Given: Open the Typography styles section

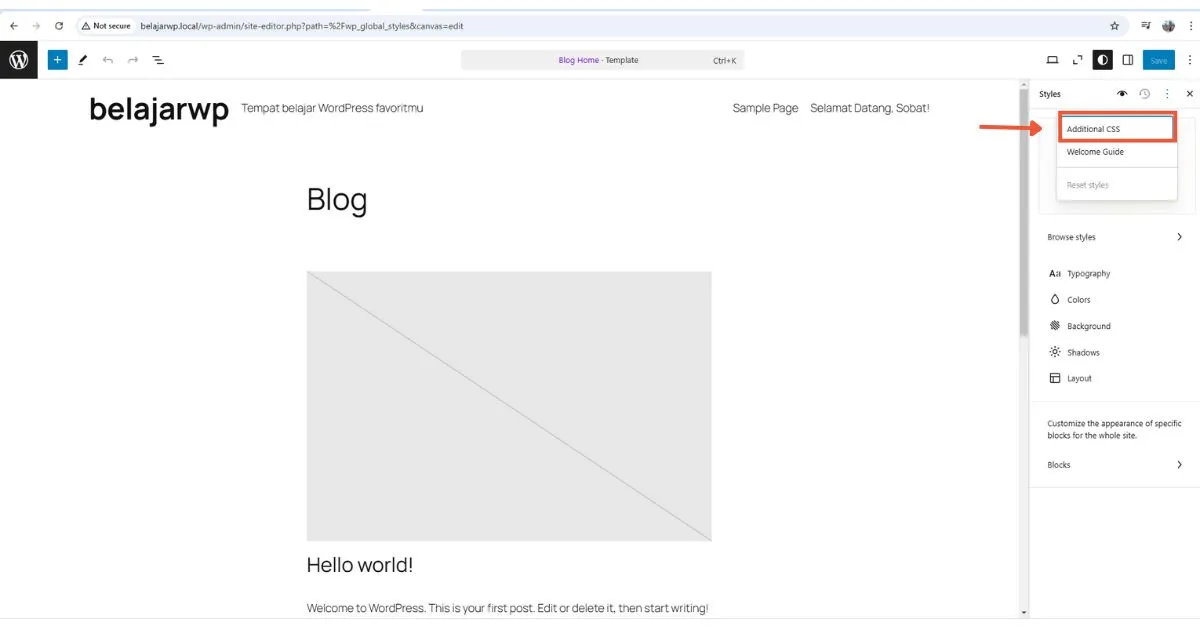Looking at the screenshot, I should 1090,273.
